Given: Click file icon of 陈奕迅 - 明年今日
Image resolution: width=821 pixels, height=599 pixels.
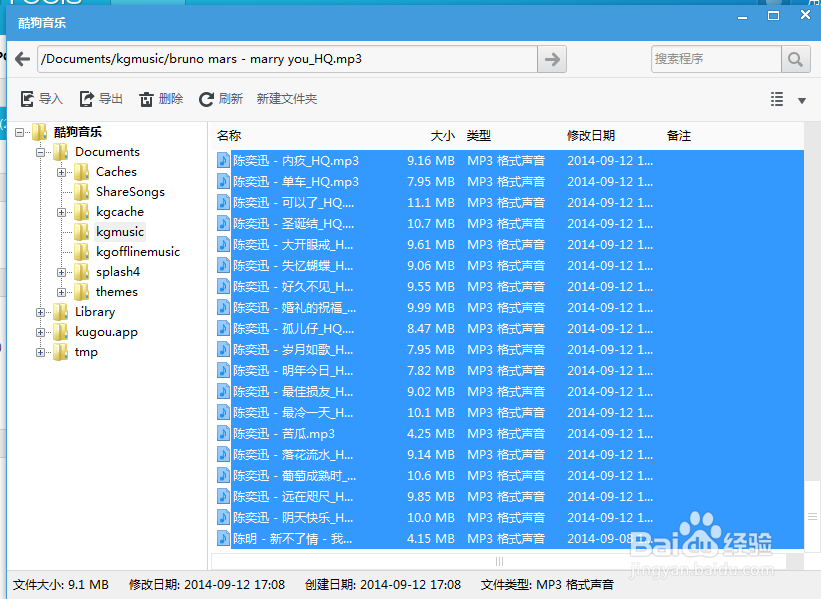Looking at the screenshot, I should pyautogui.click(x=224, y=370).
